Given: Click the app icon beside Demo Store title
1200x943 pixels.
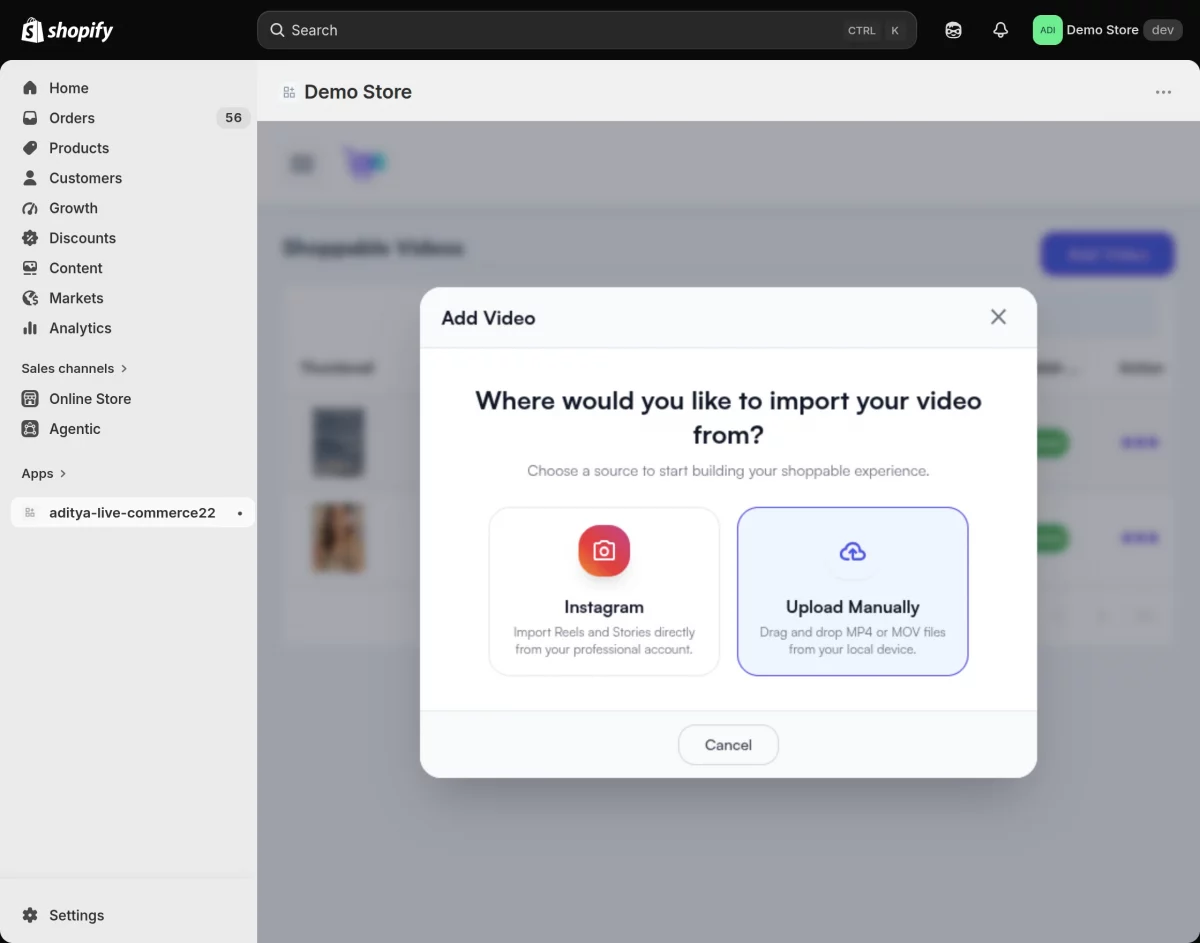Looking at the screenshot, I should click(289, 92).
